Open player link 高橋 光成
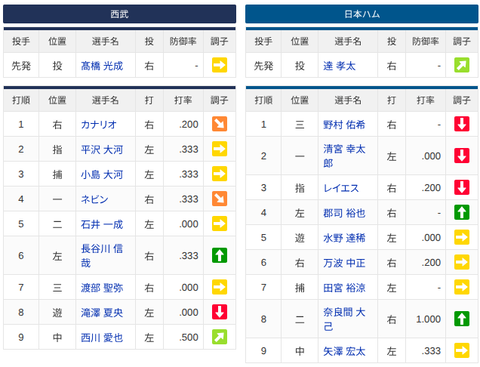This screenshot has height=367, width=480. [102, 66]
